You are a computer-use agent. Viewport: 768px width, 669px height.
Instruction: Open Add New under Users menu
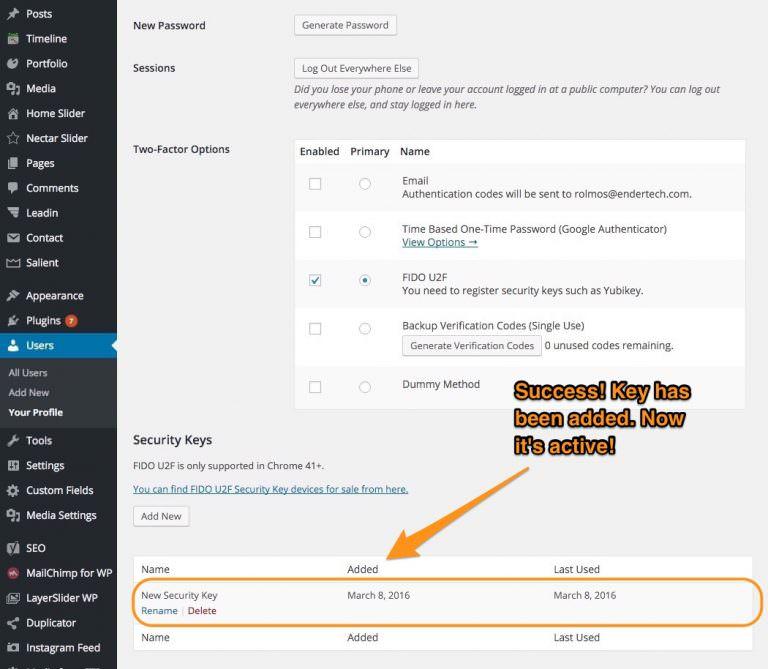(29, 393)
